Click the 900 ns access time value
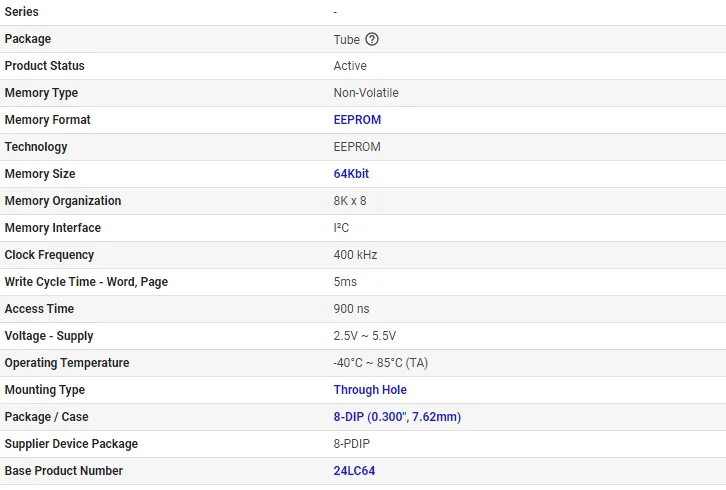The height and width of the screenshot is (490, 726). (x=353, y=309)
